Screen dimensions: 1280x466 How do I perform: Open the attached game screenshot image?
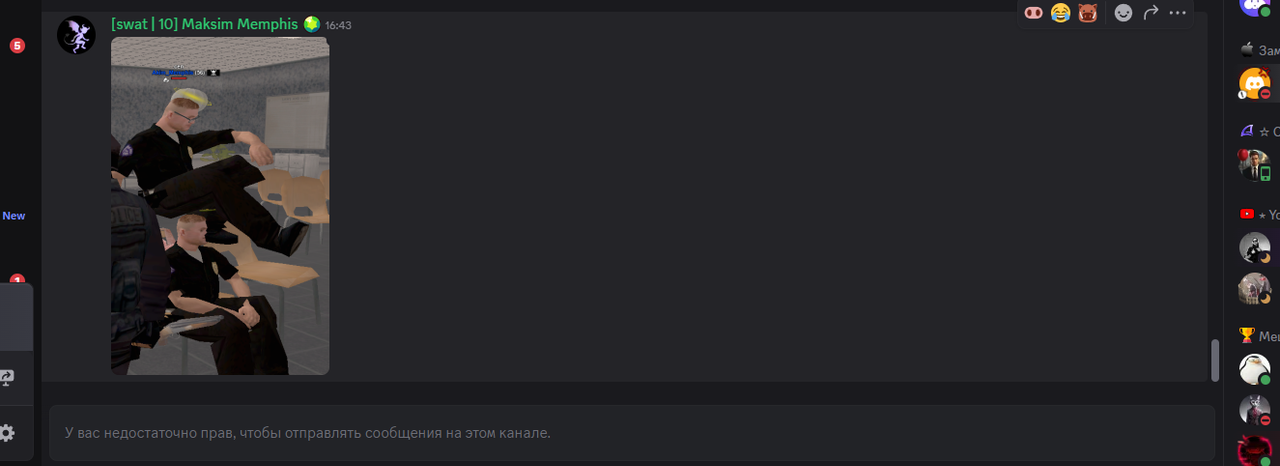point(220,206)
